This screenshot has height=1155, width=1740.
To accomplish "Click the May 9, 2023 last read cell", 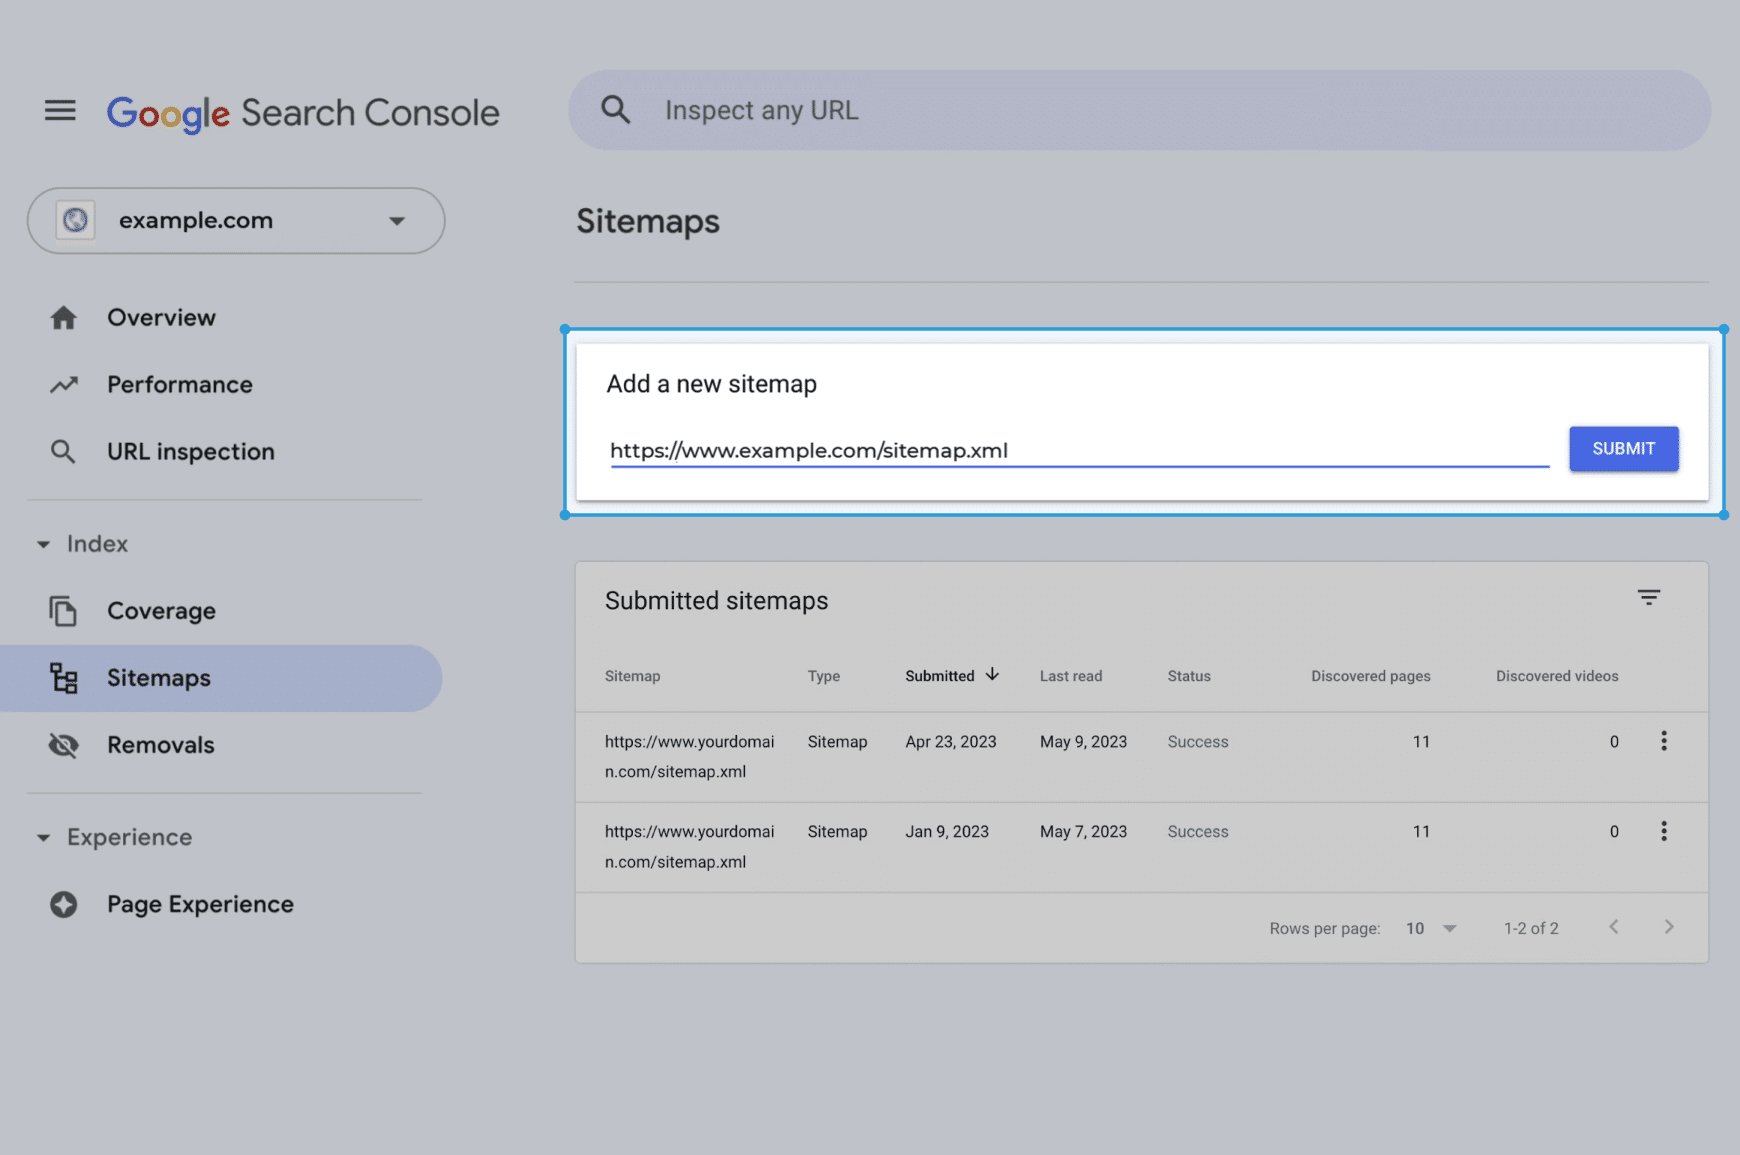I will pos(1083,742).
